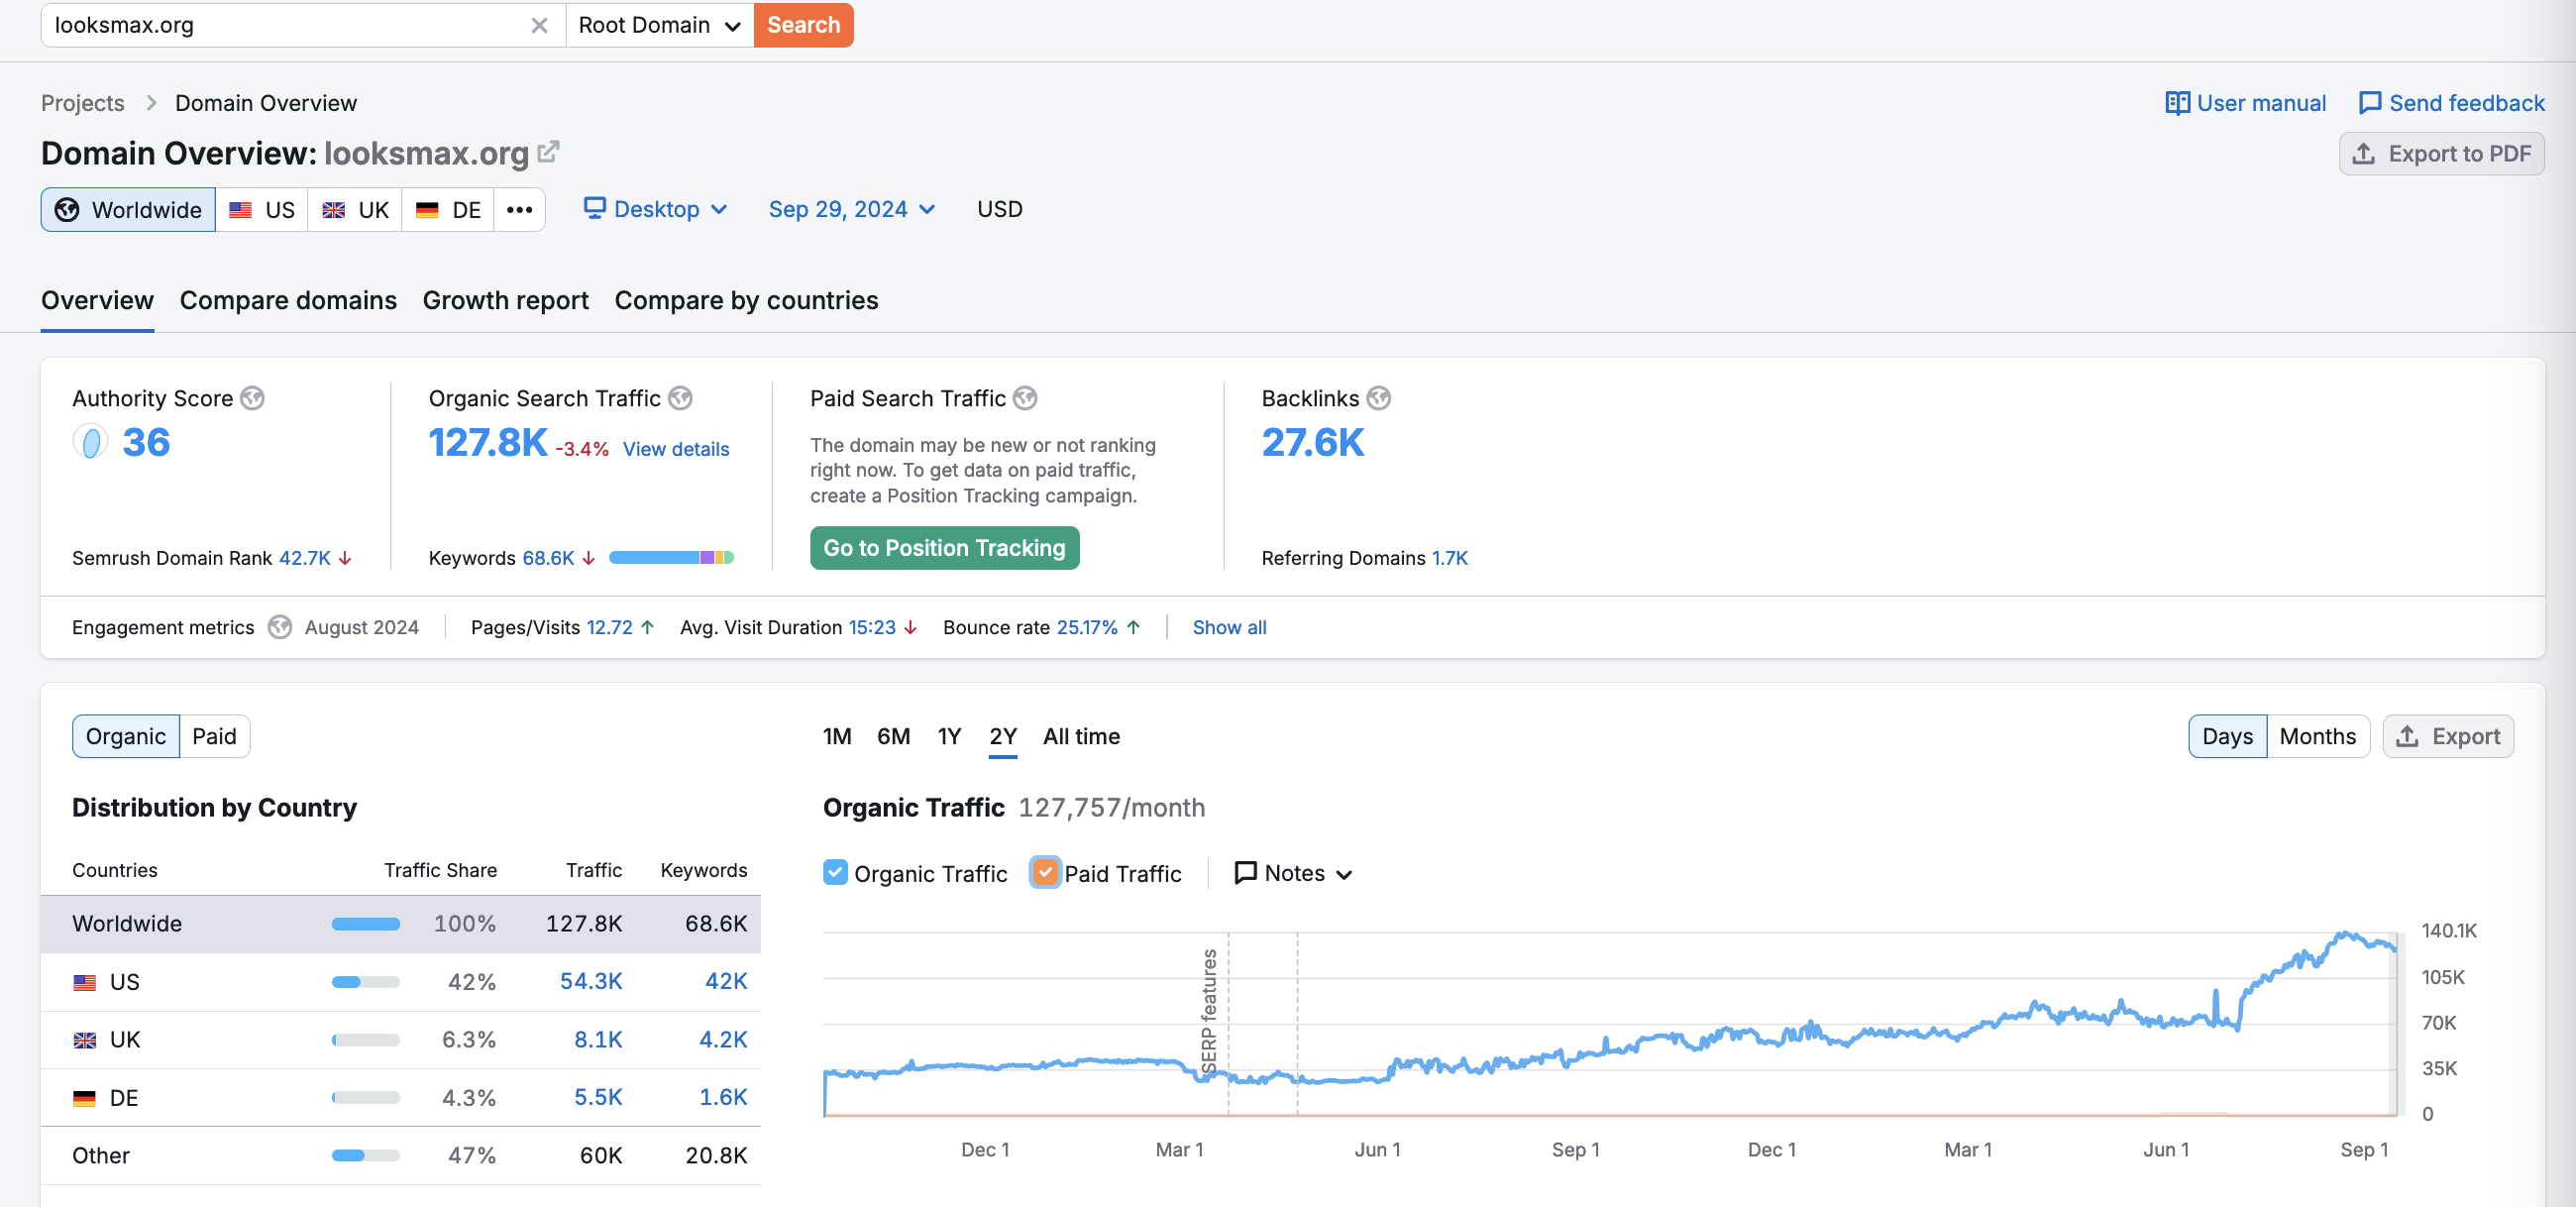Image resolution: width=2576 pixels, height=1207 pixels.
Task: Click the Backlinks 27.6K value
Action: (1312, 442)
